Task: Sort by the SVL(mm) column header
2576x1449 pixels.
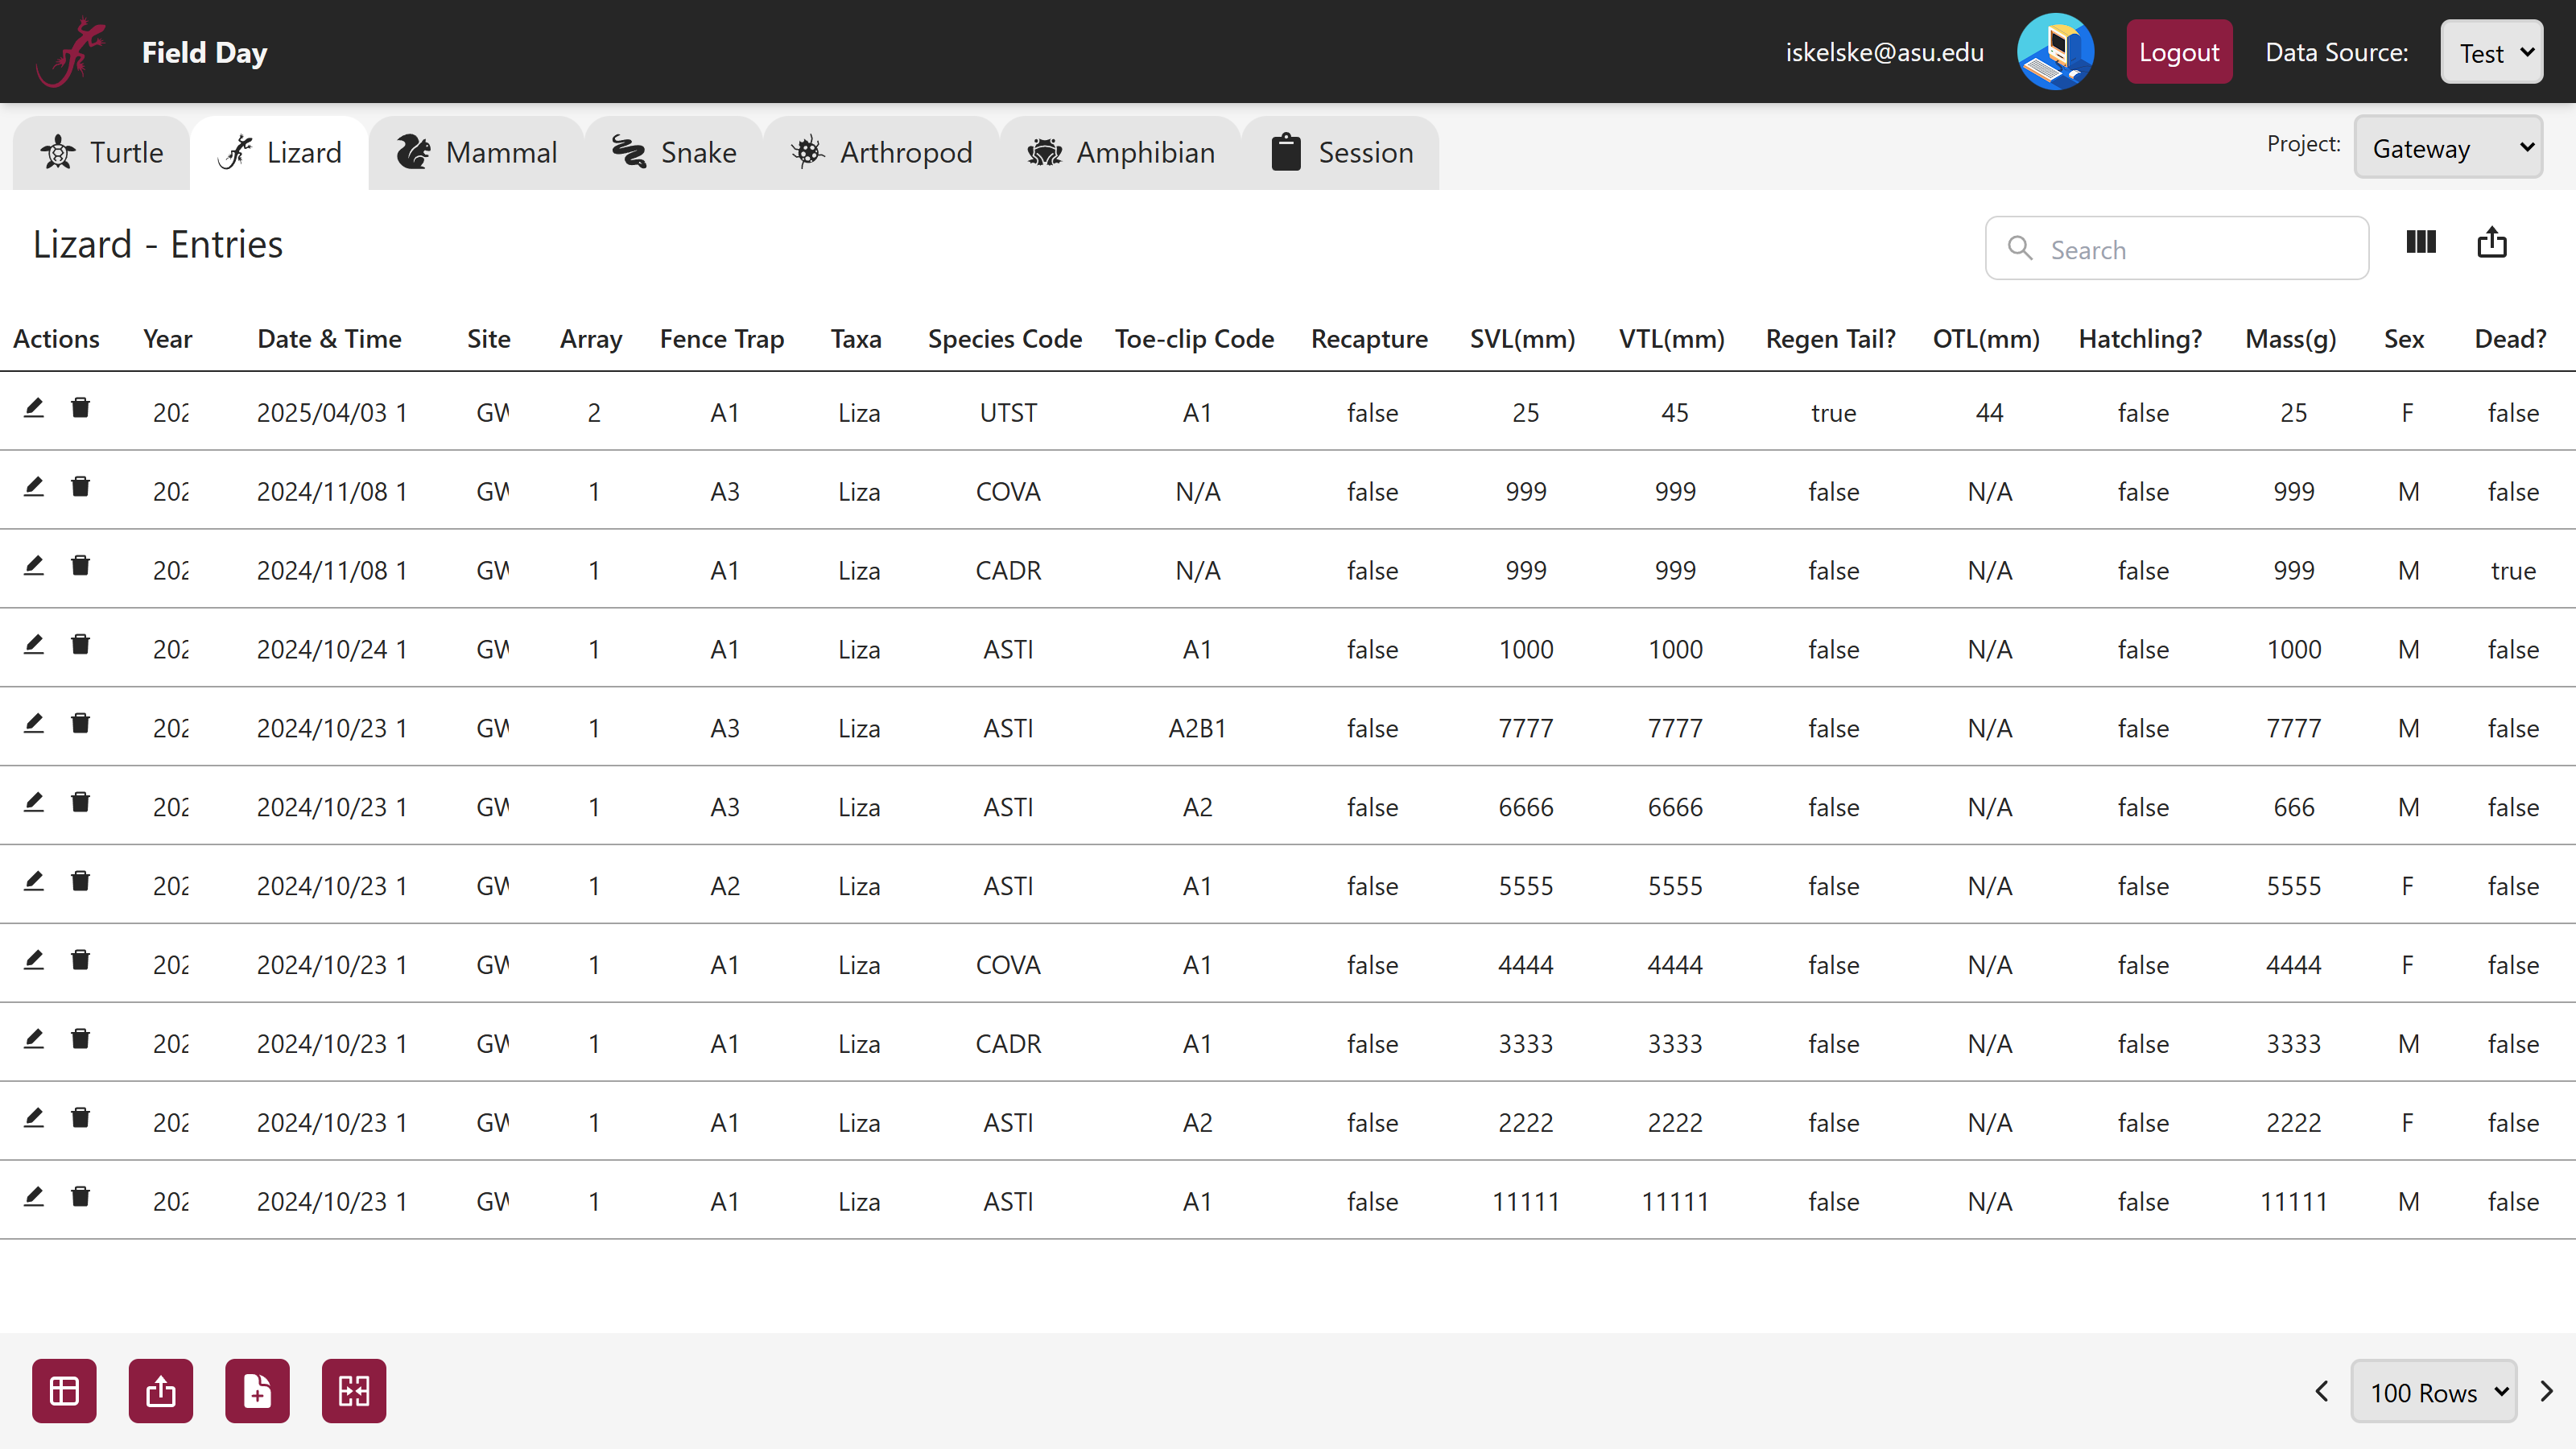Action: click(x=1523, y=339)
